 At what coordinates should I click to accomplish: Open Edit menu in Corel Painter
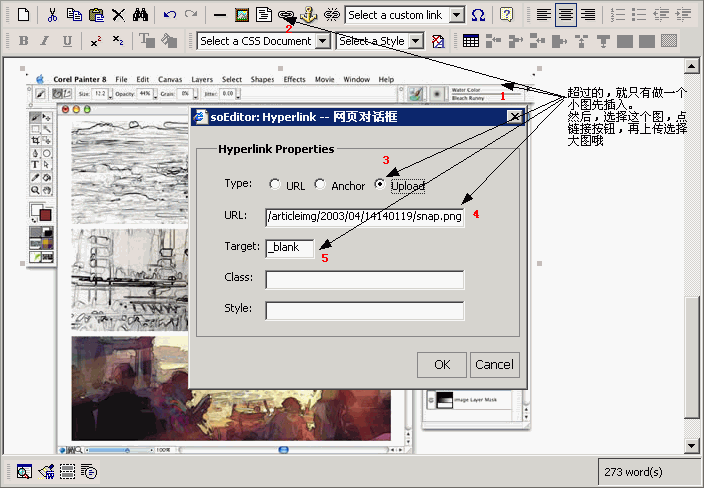143,79
